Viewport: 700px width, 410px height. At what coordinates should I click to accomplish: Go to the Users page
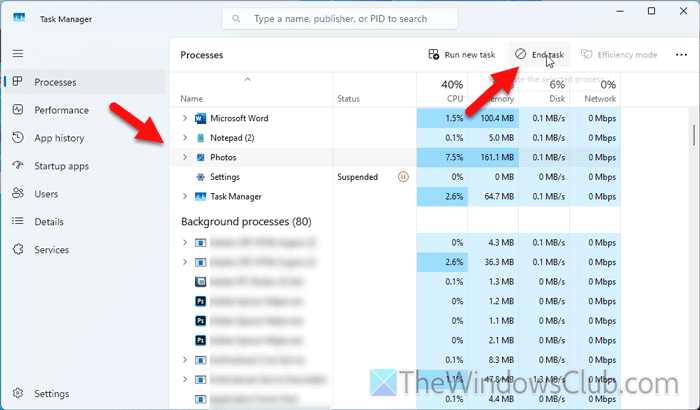[x=47, y=193]
